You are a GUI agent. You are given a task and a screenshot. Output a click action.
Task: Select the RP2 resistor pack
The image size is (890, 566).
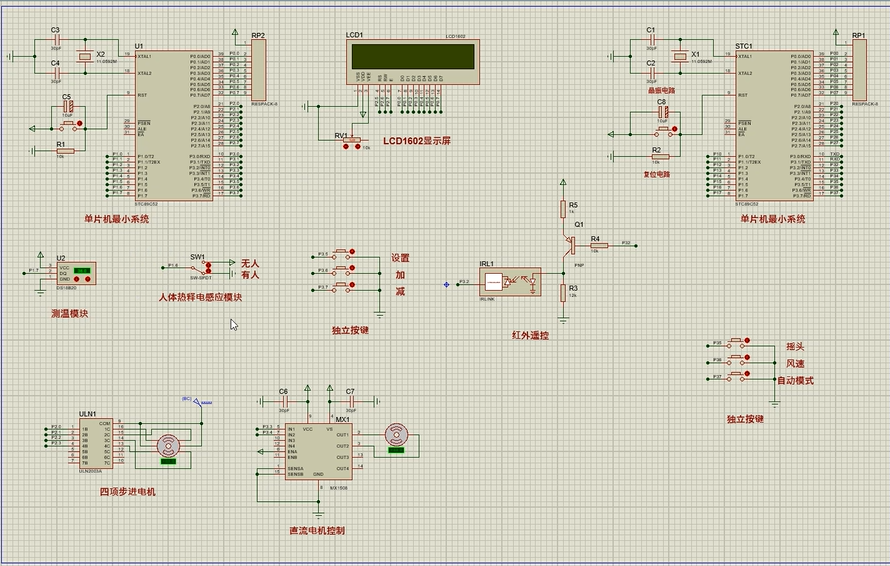point(260,70)
